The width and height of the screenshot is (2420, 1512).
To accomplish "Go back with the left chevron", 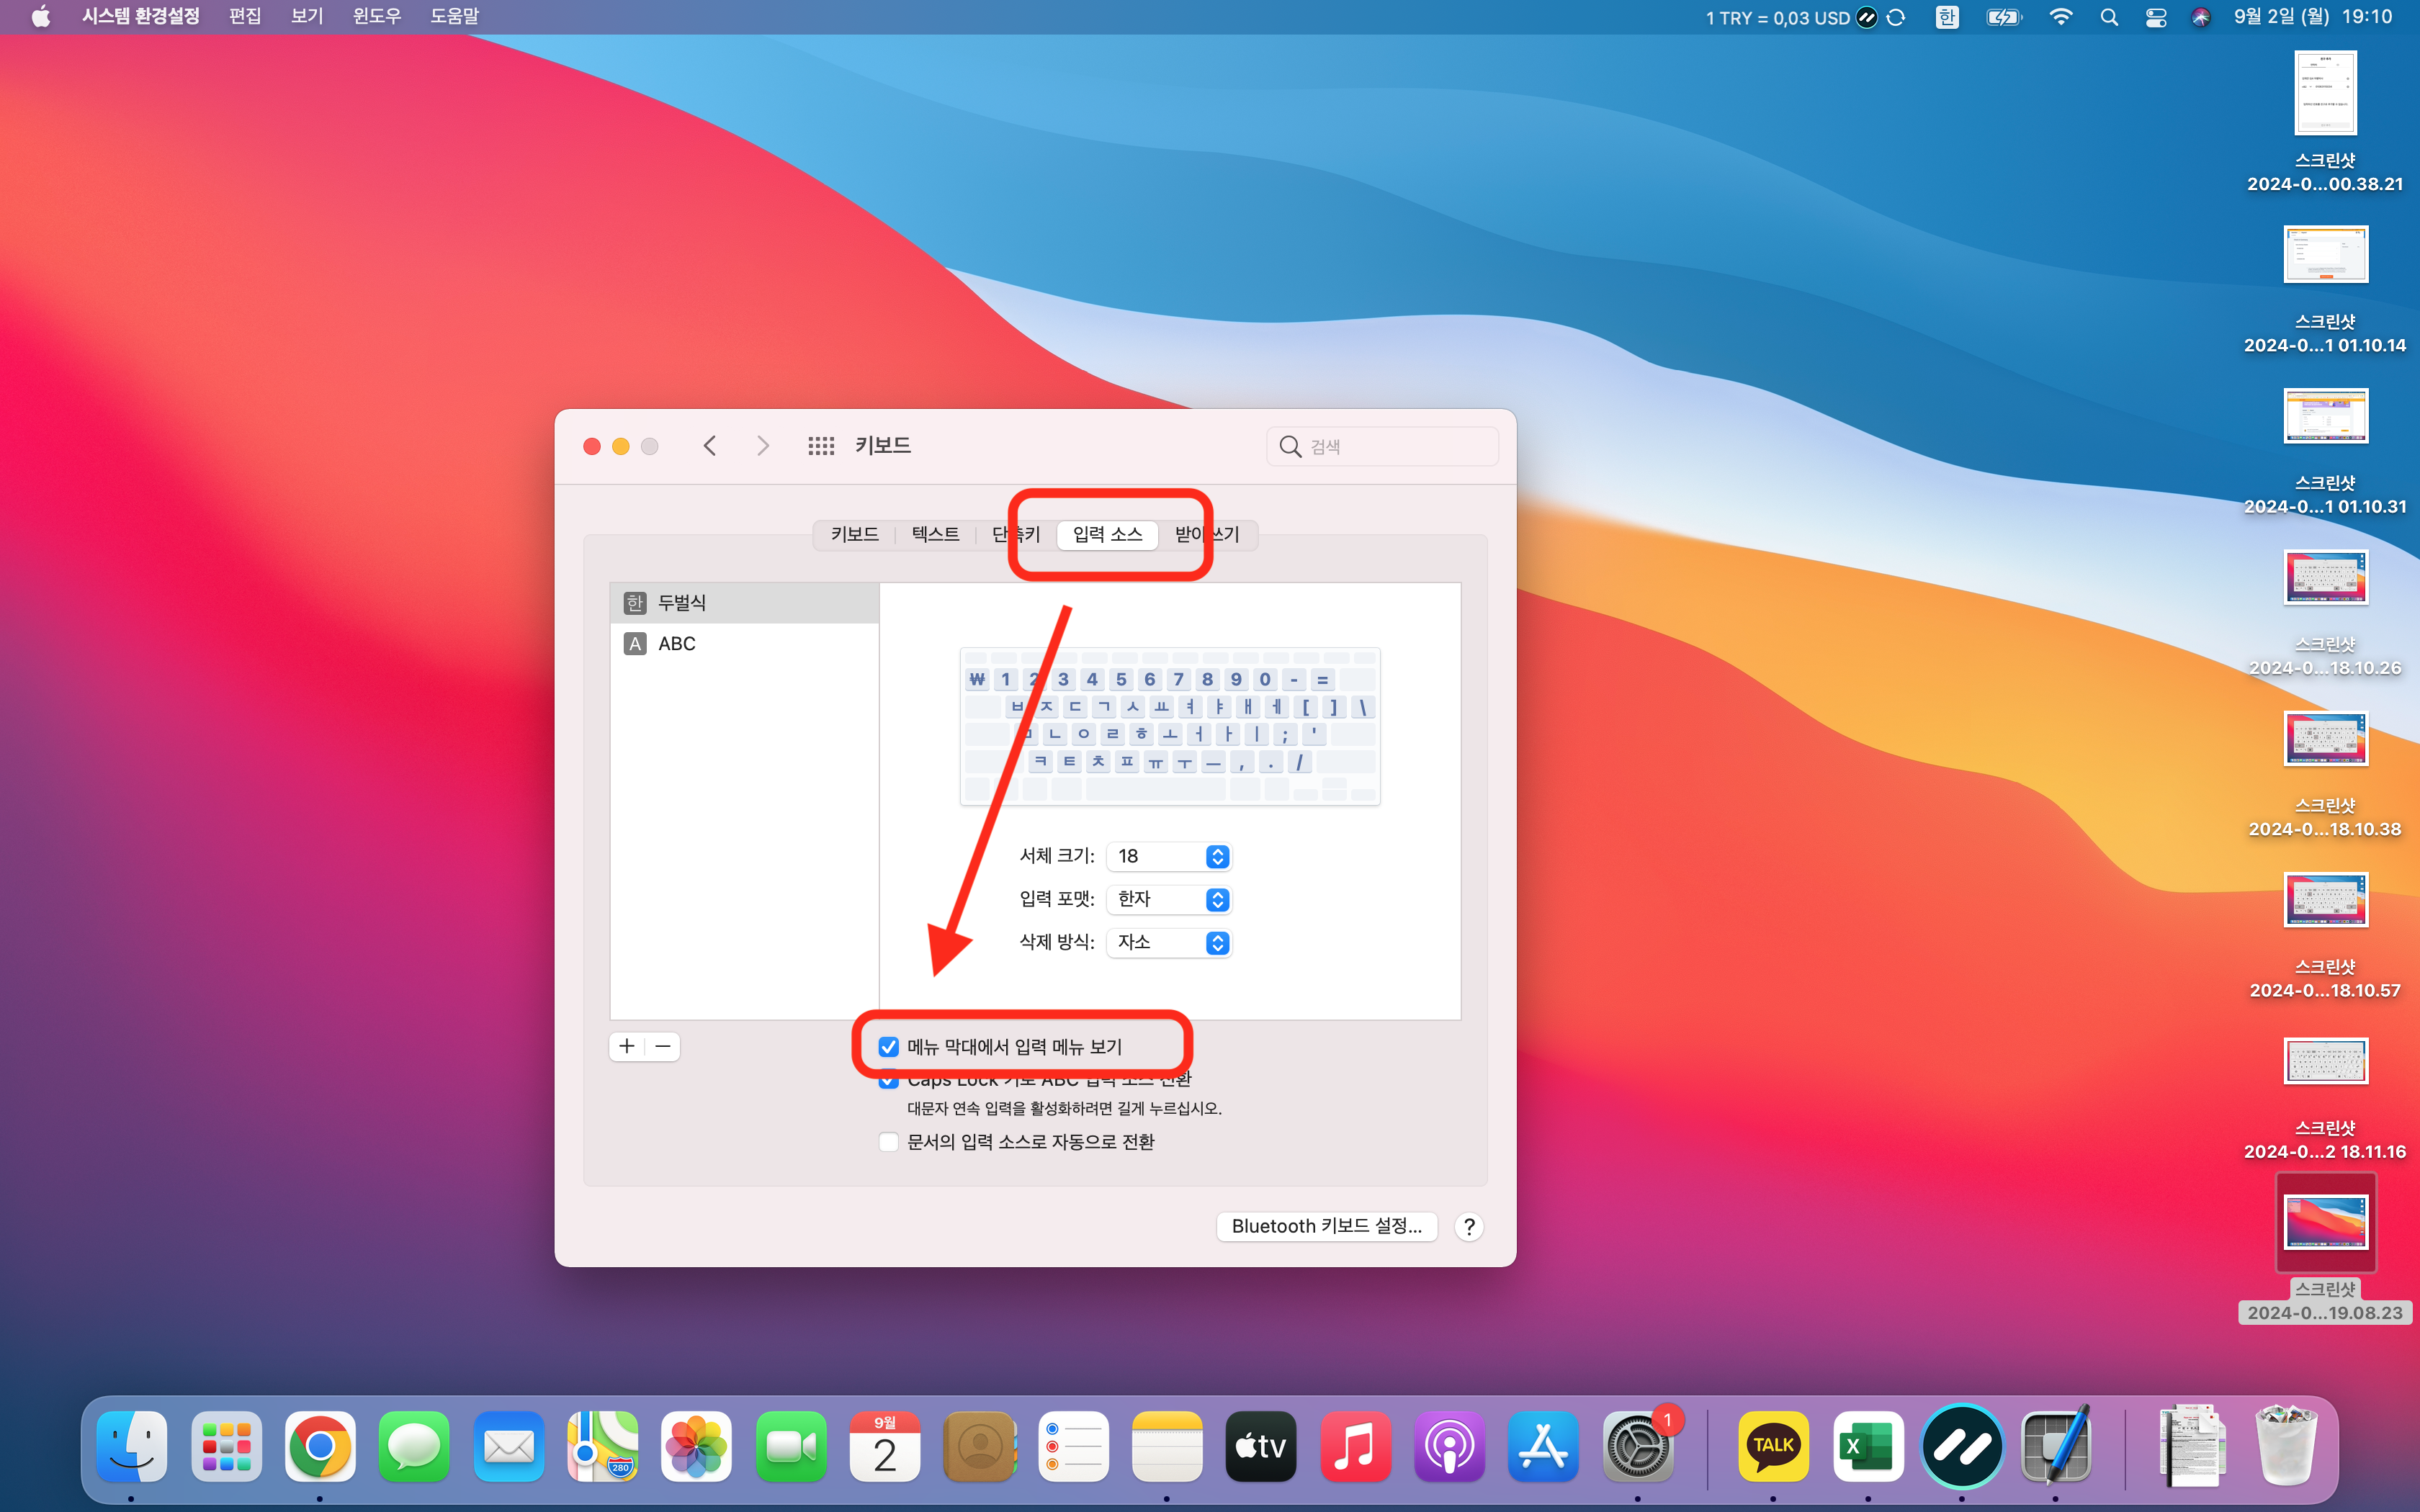I will point(710,446).
